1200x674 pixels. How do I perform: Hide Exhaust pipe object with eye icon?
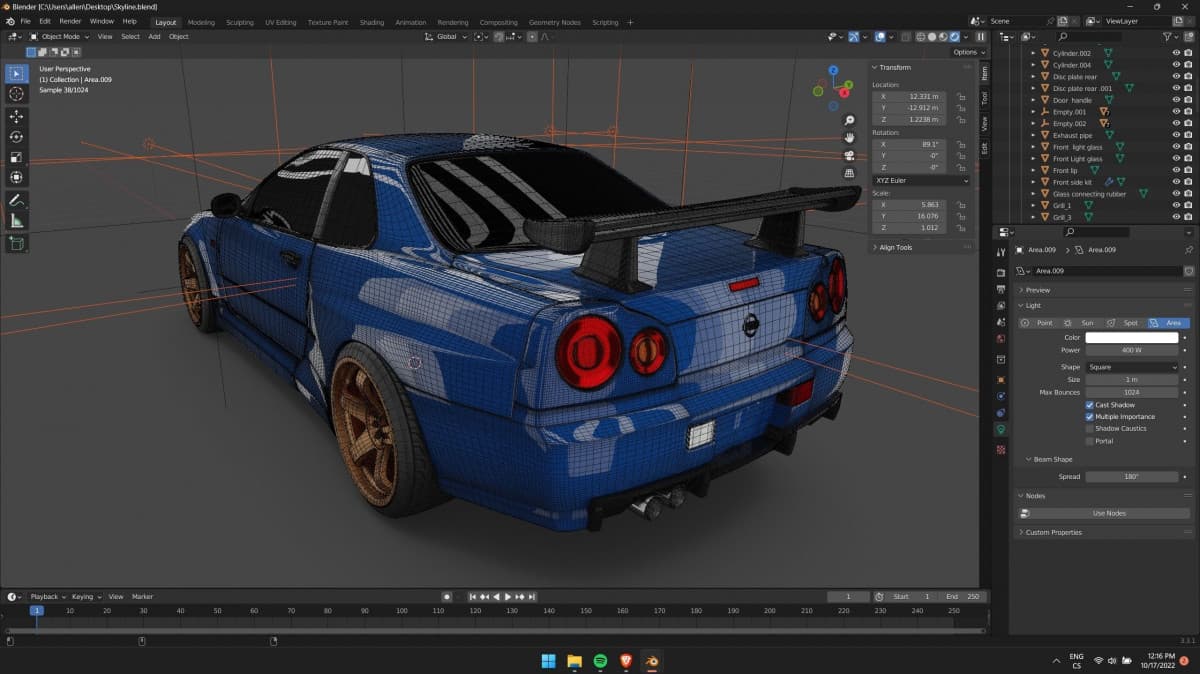tap(1176, 135)
